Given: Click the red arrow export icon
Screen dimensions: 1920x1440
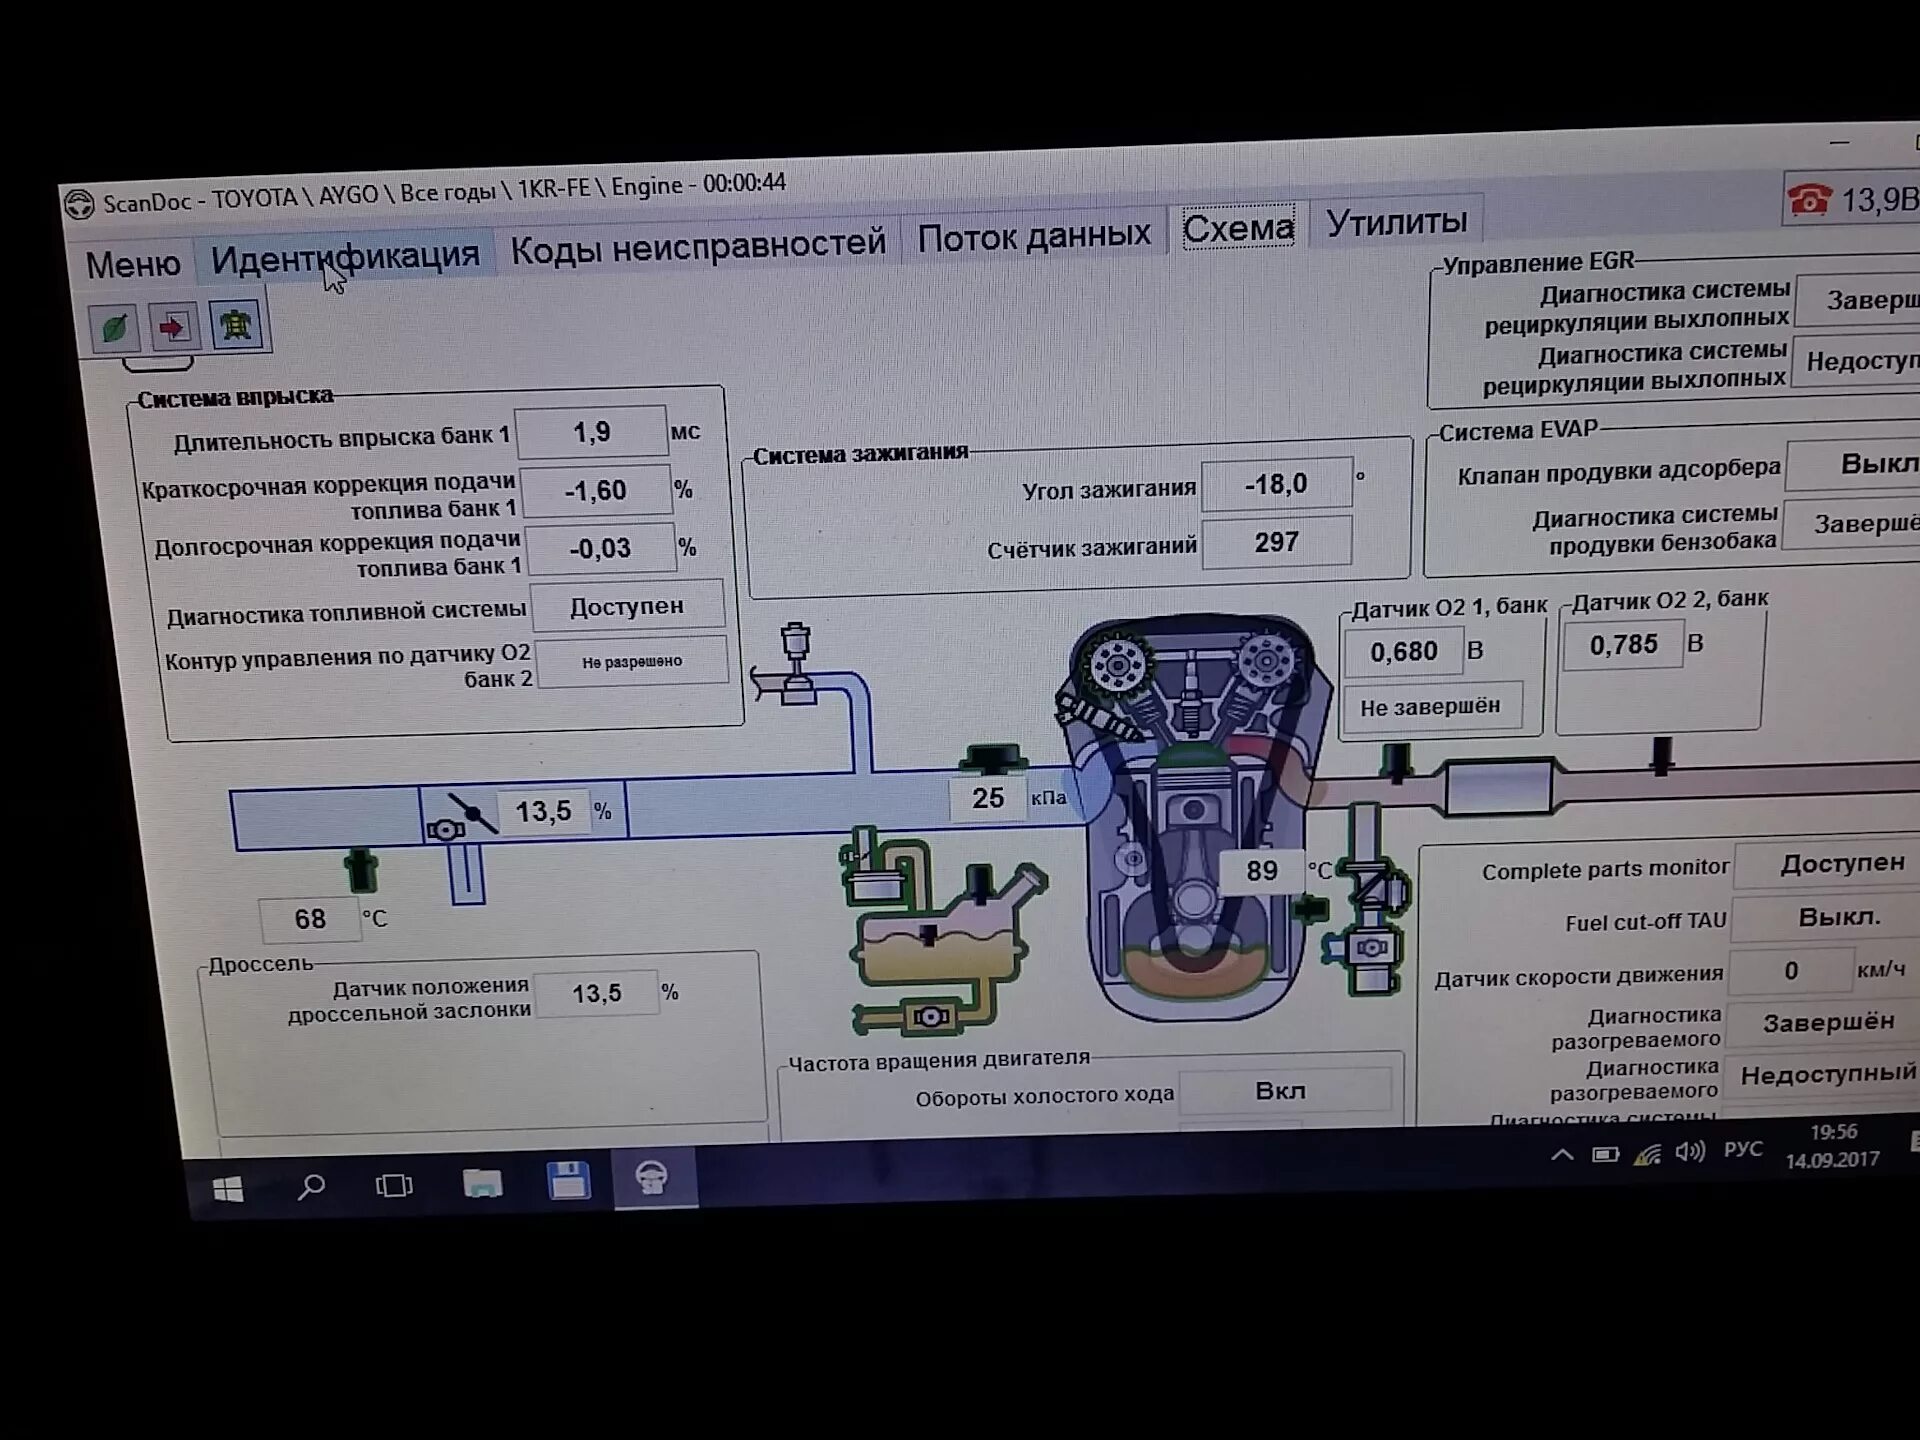Looking at the screenshot, I should 174,326.
